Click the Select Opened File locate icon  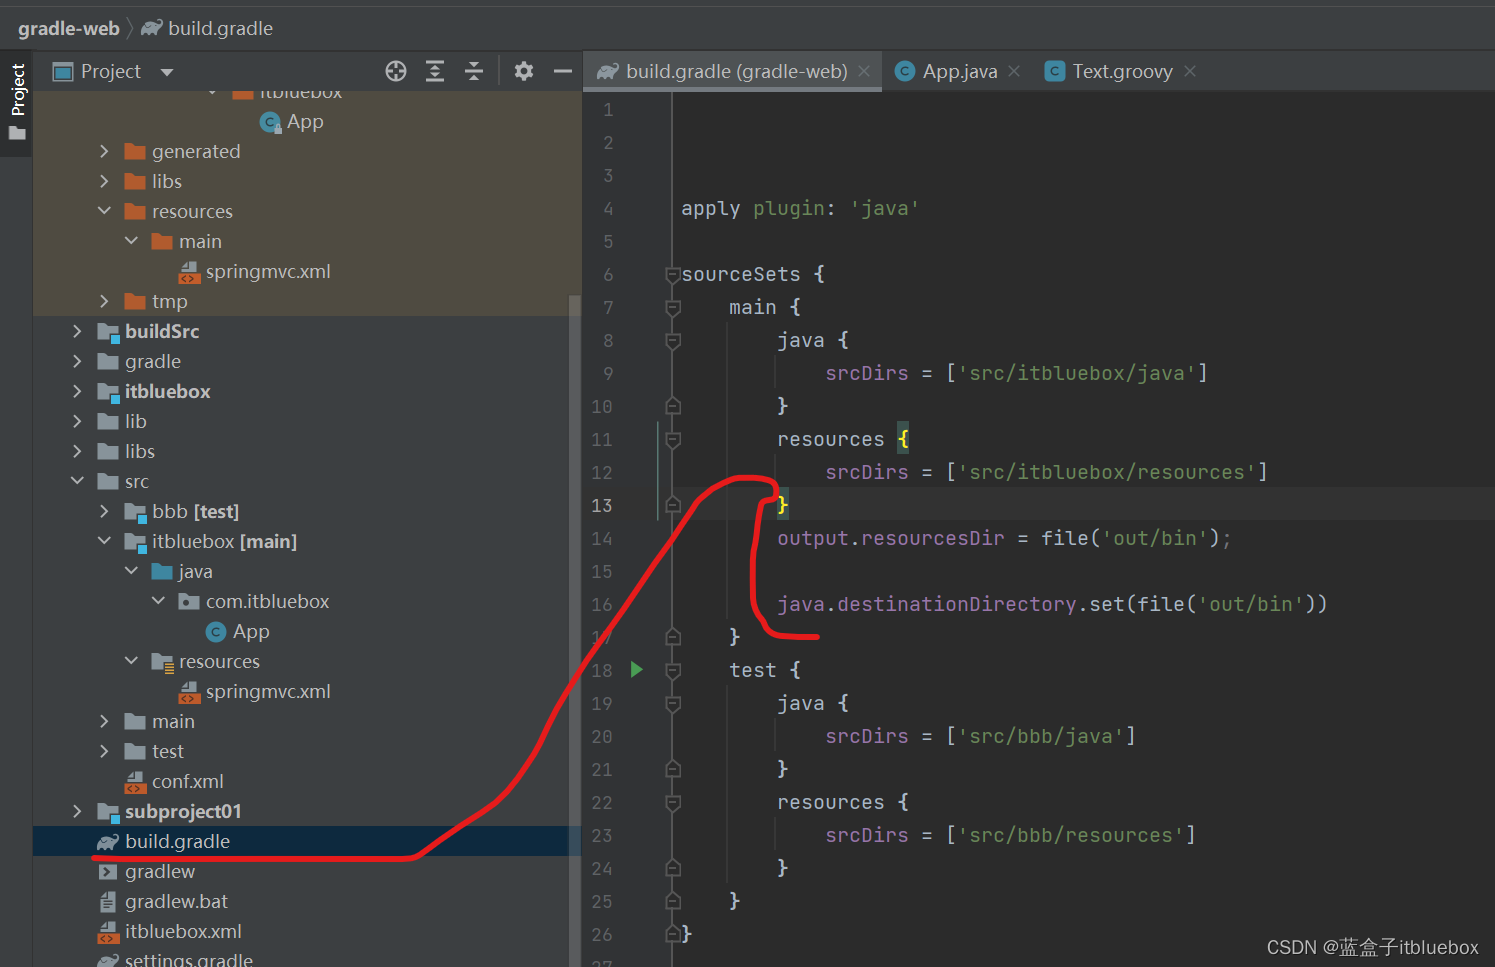coord(396,71)
